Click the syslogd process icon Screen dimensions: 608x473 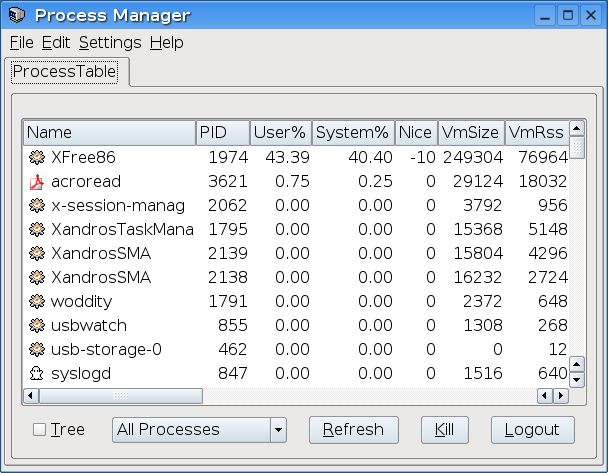37,373
